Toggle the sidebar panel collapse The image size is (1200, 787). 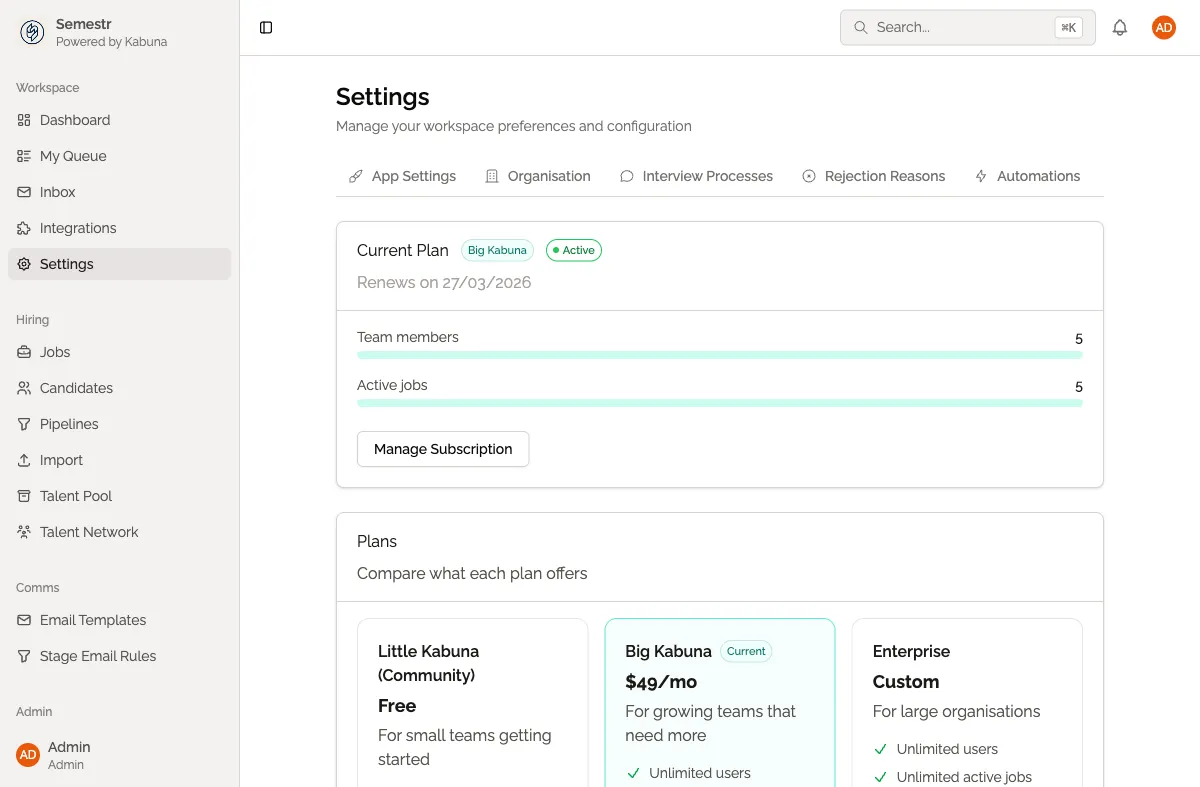[x=265, y=27]
